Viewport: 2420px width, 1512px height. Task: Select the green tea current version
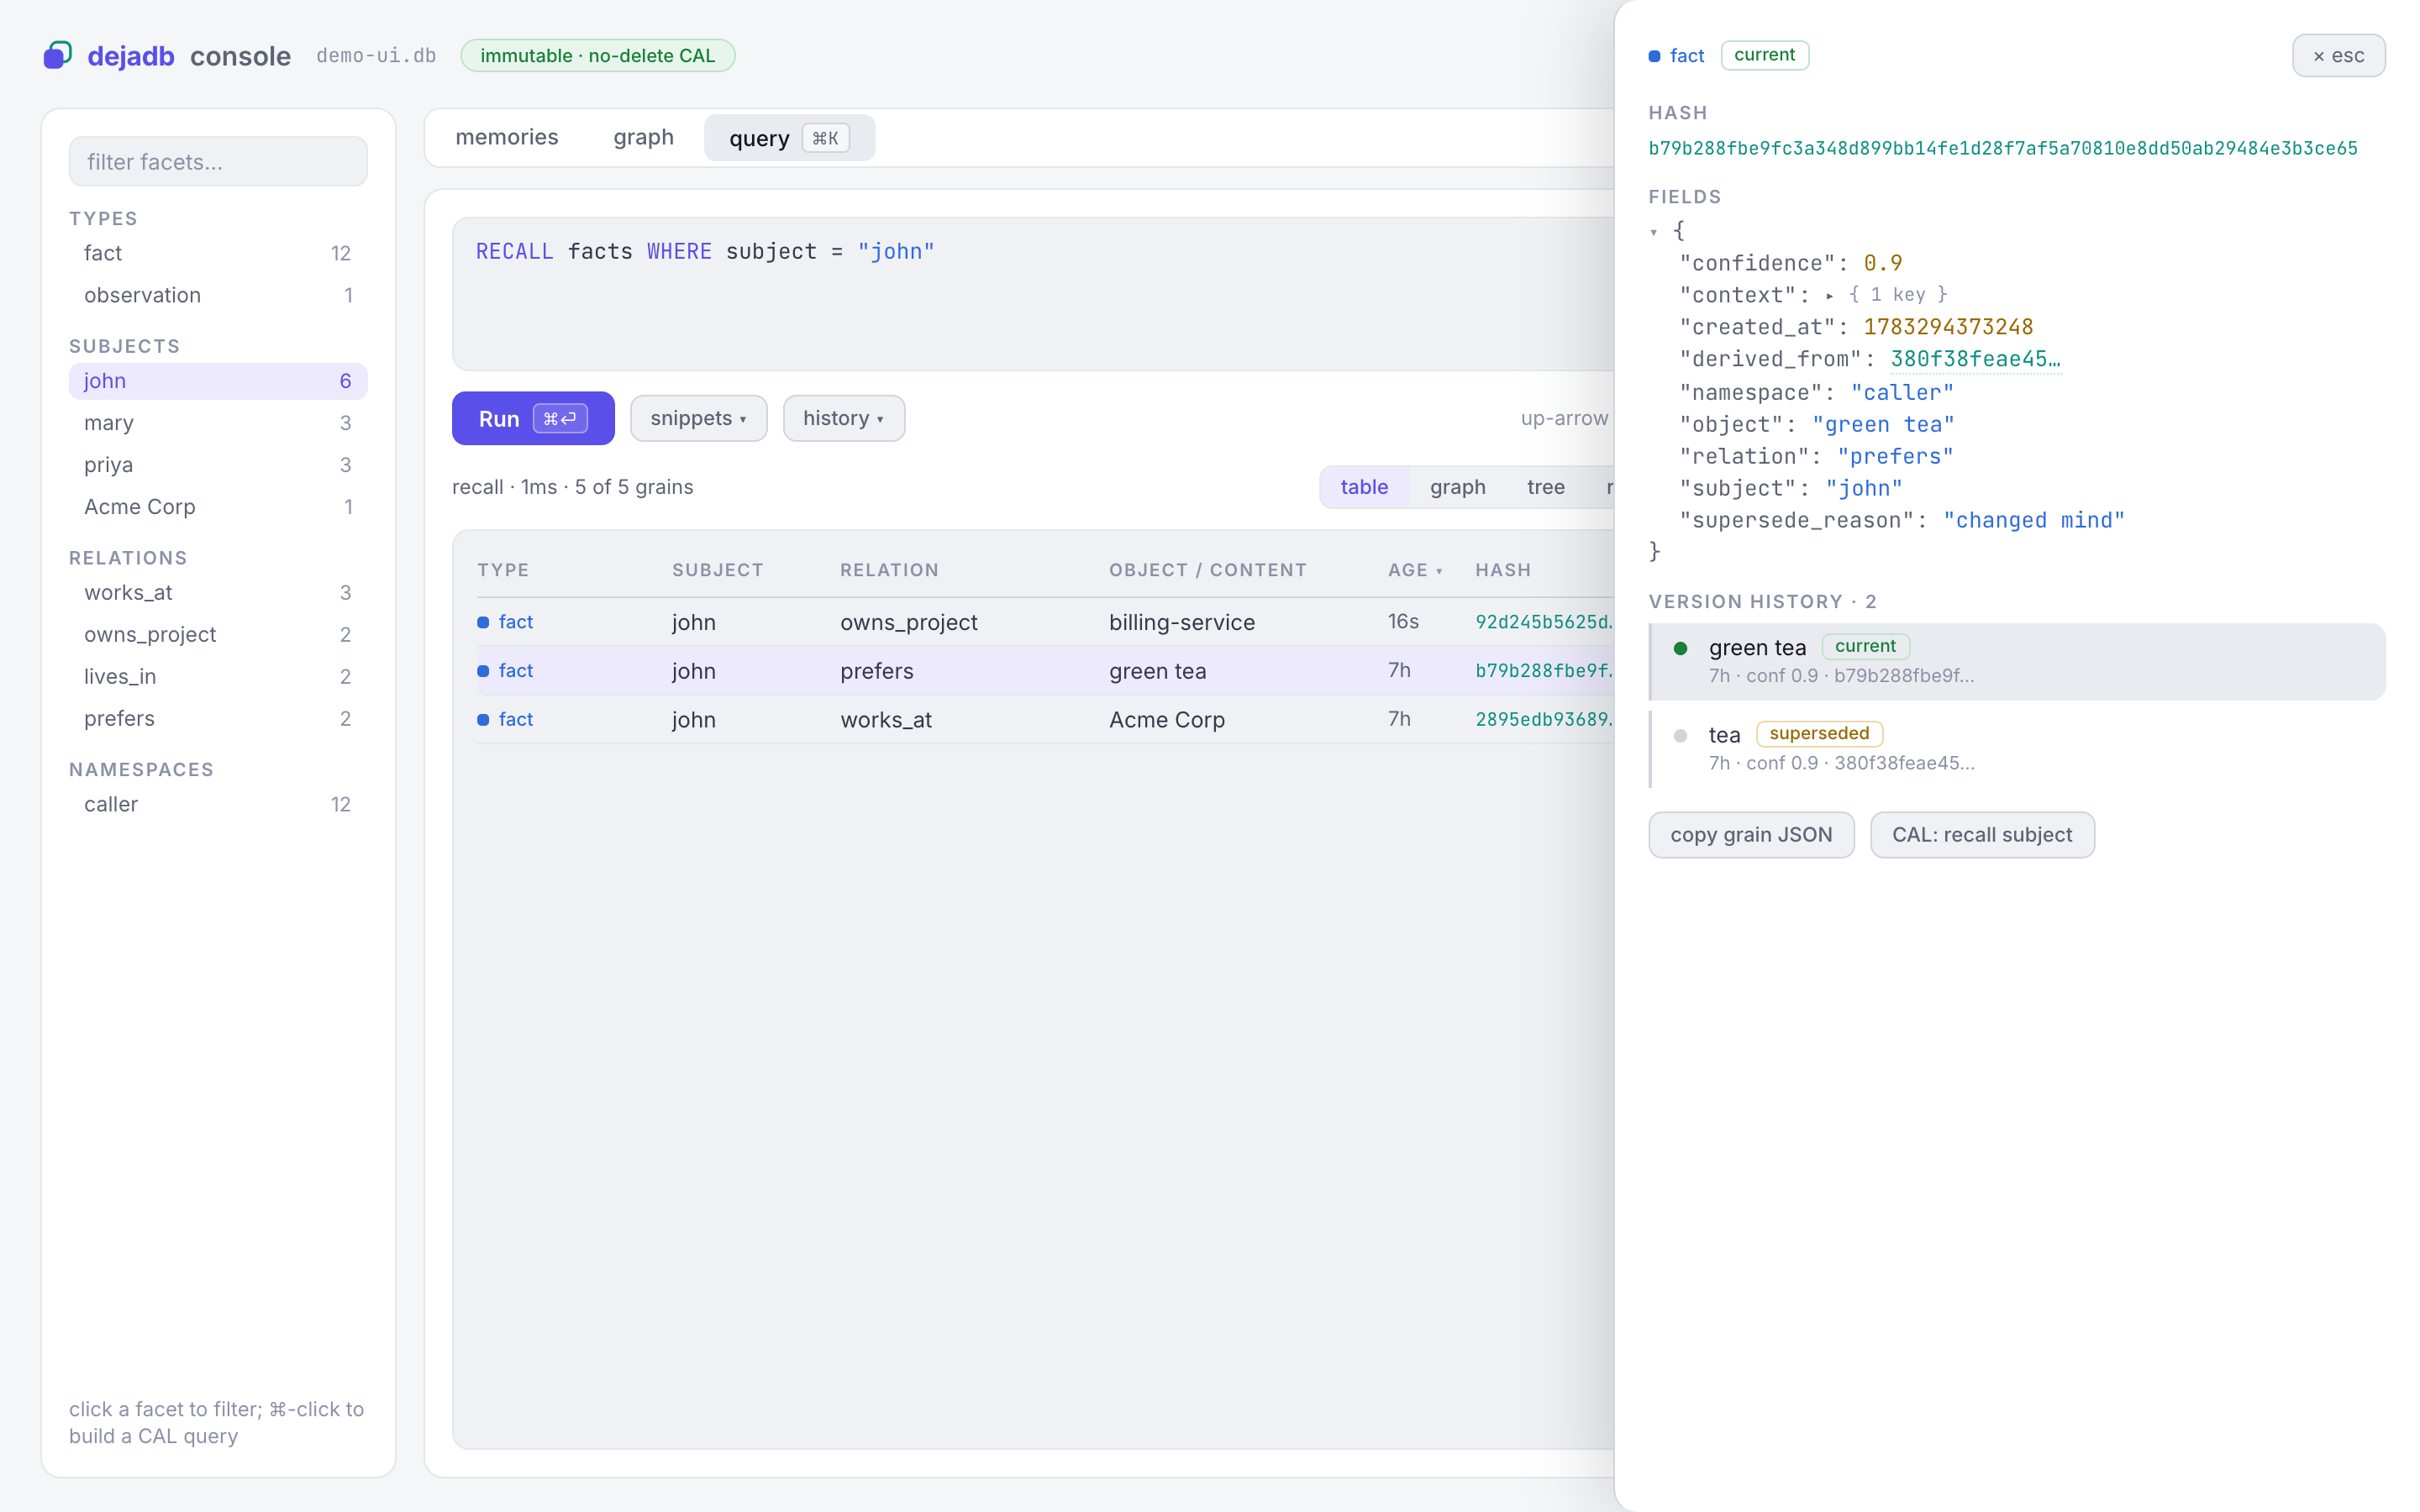point(2017,661)
